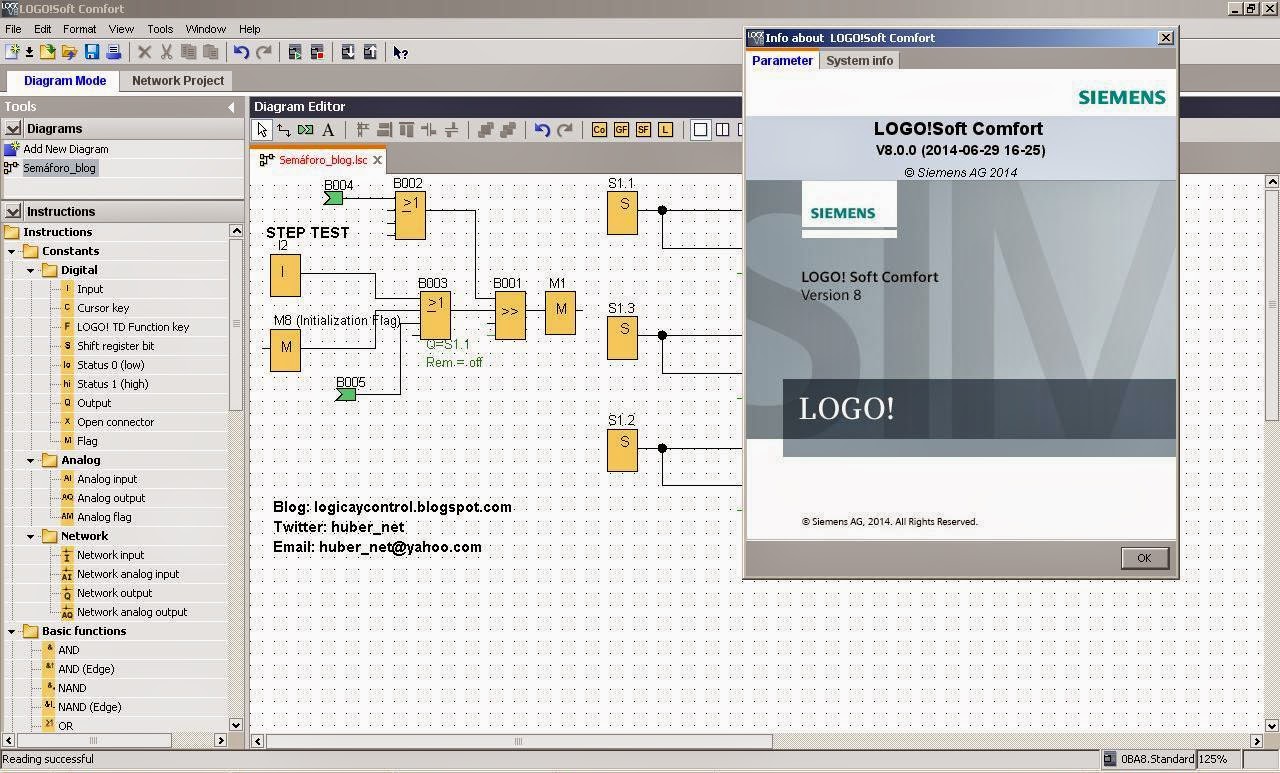This screenshot has width=1280, height=773.
Task: Click the Instructions tree scroll down arrow
Action: tap(236, 725)
